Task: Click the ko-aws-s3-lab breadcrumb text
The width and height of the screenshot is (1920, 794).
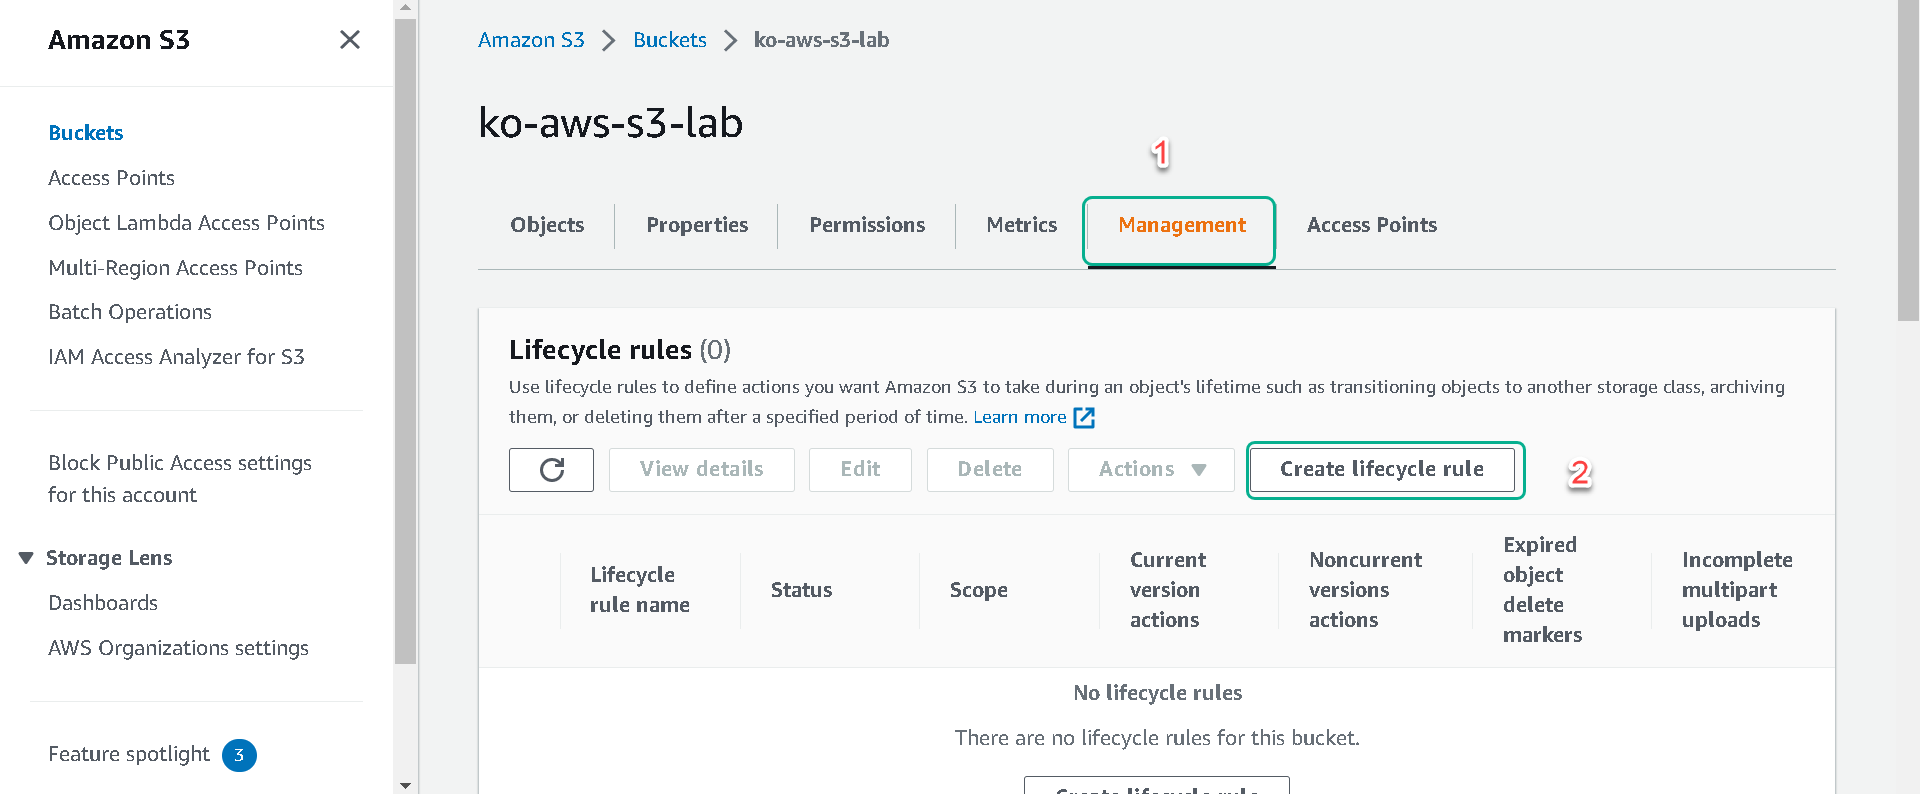Action: (821, 40)
